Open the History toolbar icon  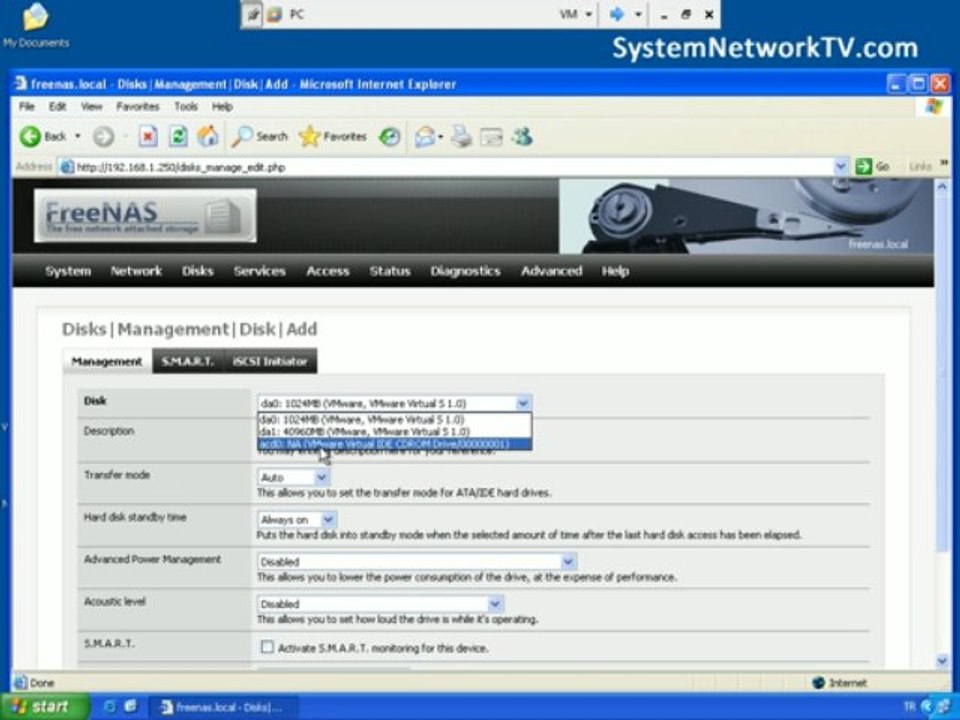click(x=389, y=137)
